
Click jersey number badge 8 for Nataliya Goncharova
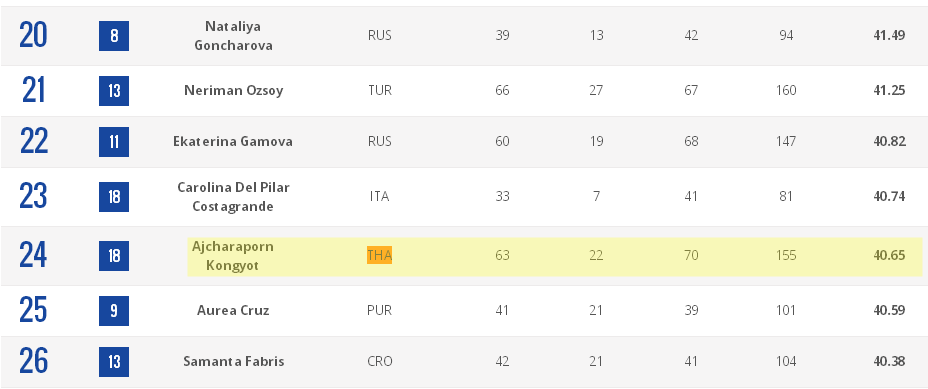coord(114,36)
